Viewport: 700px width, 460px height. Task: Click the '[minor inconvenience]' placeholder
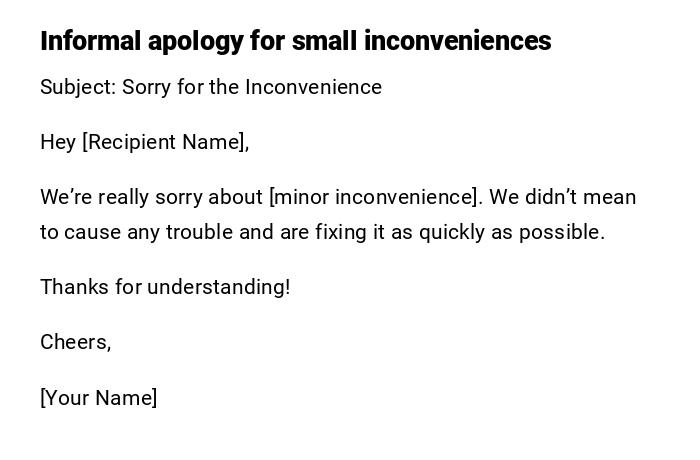click(x=374, y=197)
